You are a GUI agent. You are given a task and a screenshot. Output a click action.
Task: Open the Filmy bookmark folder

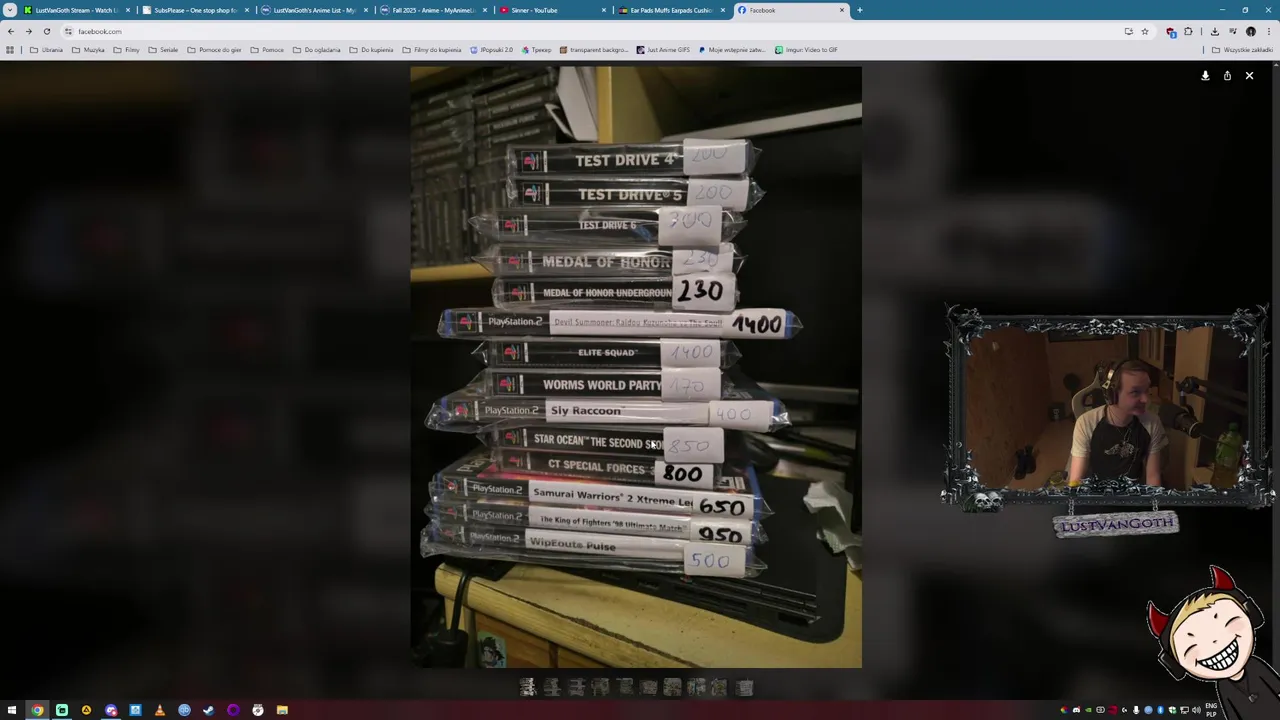point(127,49)
